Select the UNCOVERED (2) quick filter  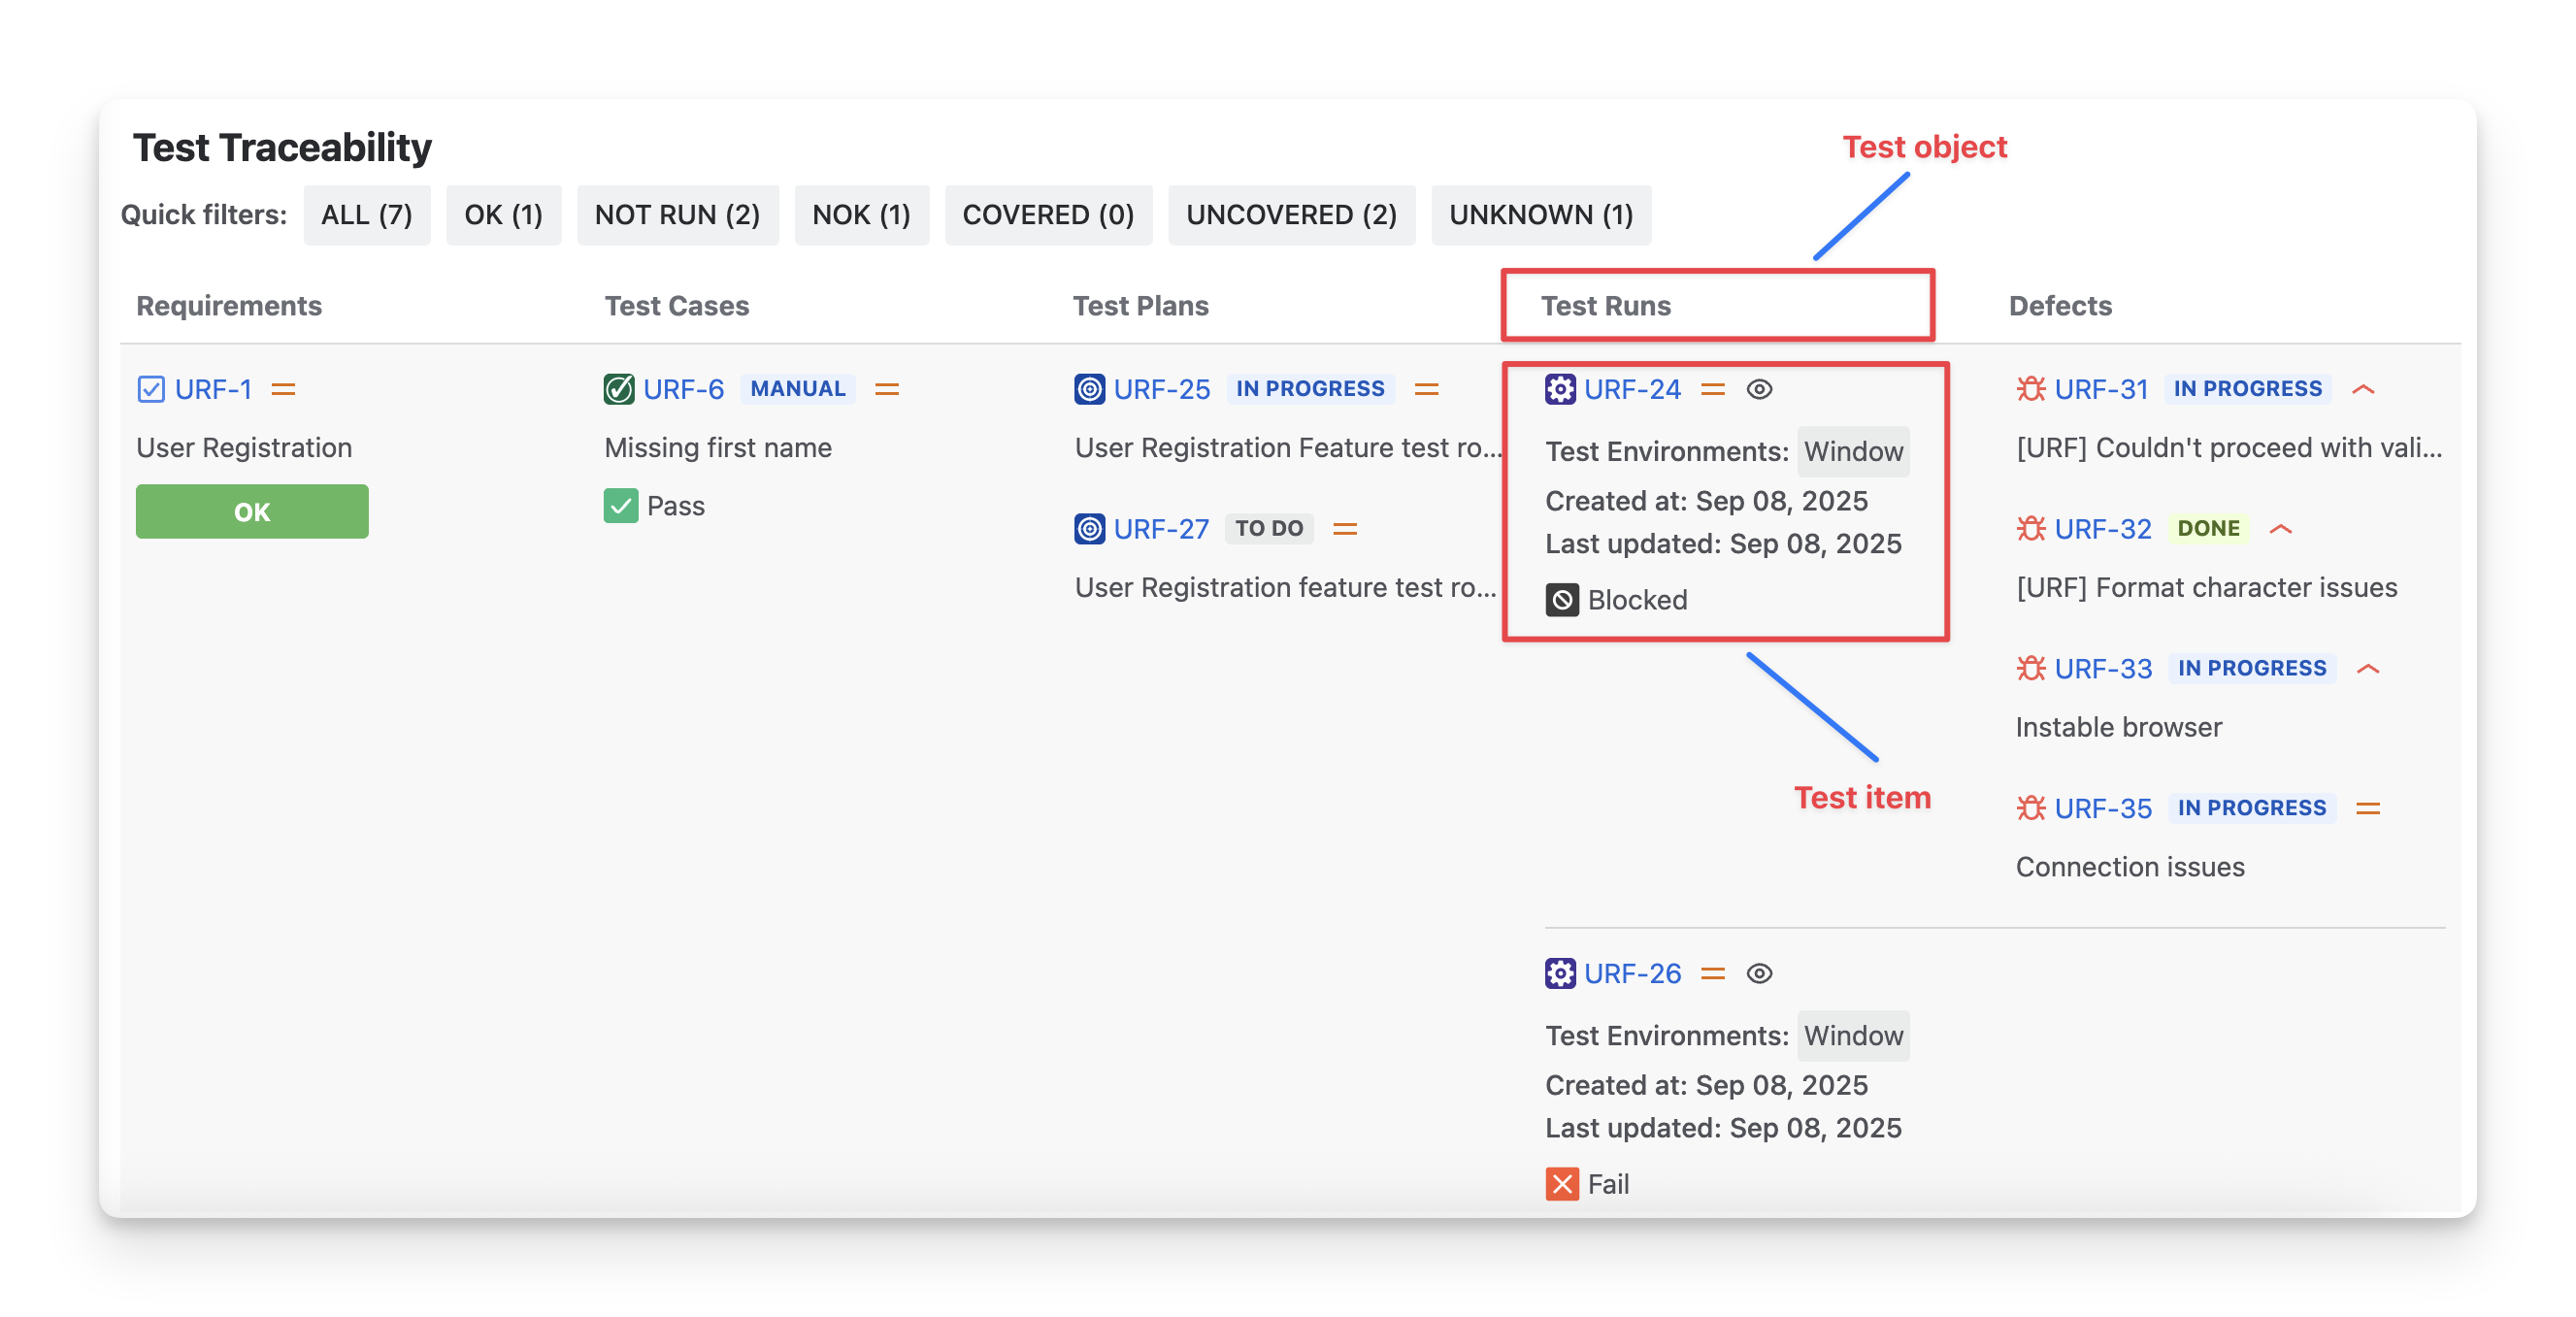[1290, 215]
